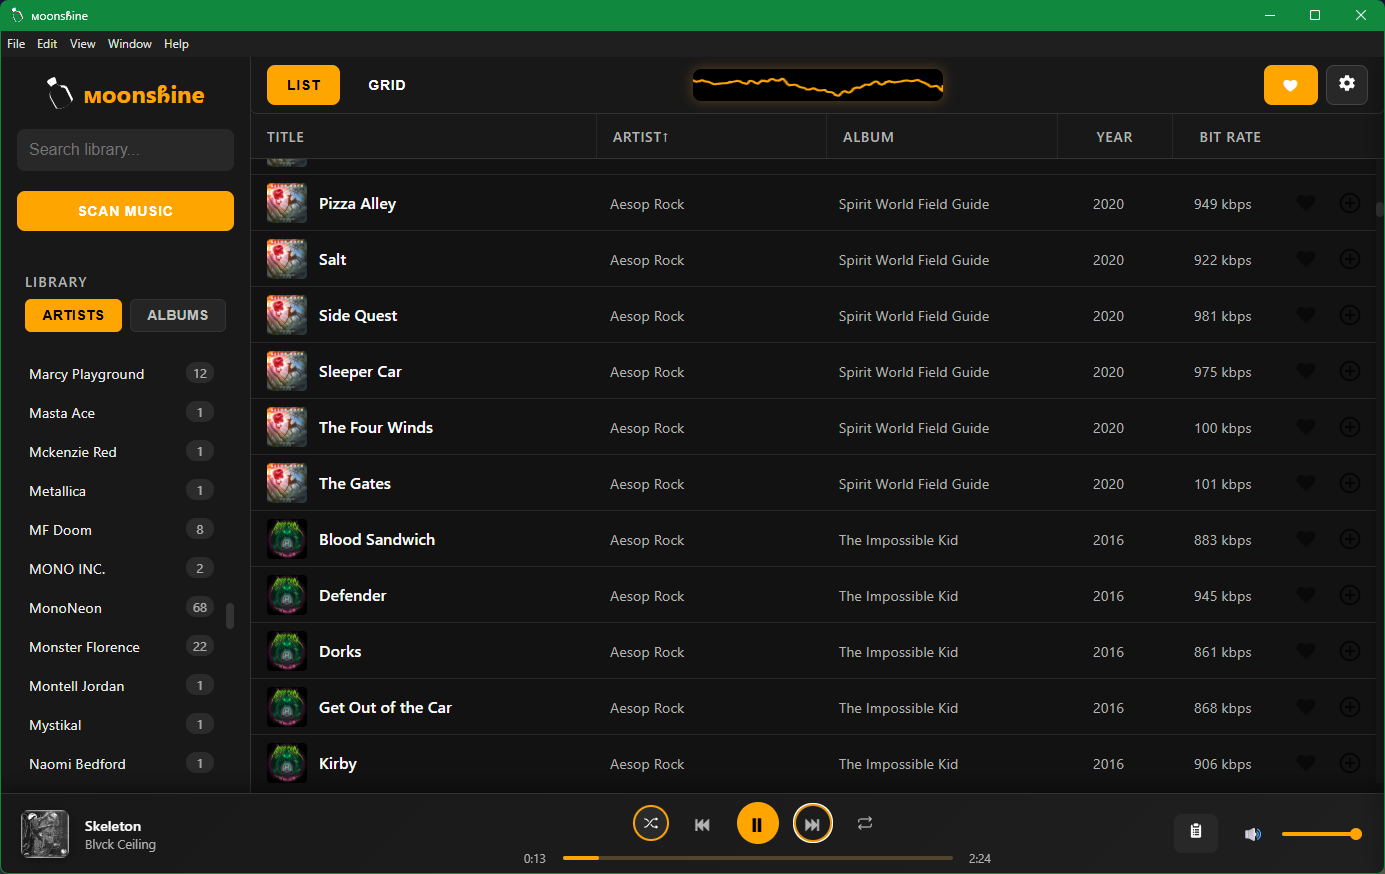Viewport: 1385px width, 874px height.
Task: Favorite the Salt track heart icon
Action: (x=1305, y=259)
